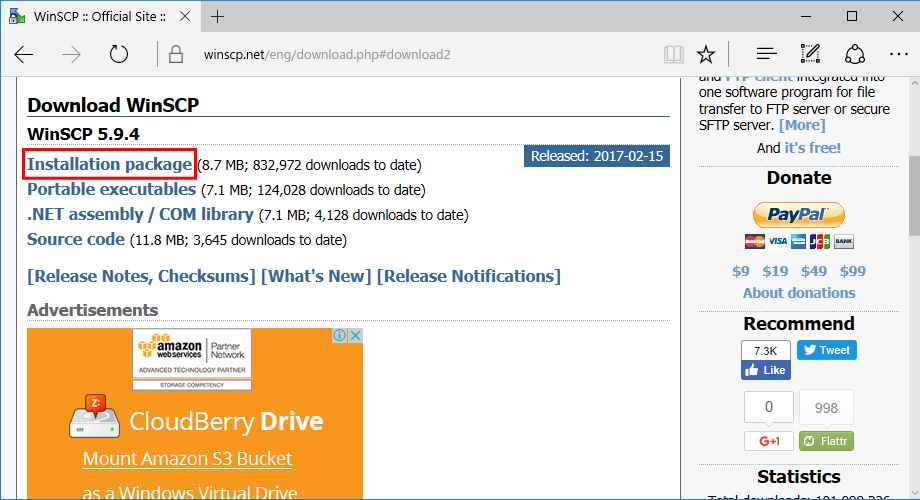This screenshot has width=920, height=500.
Task: Open the Share icon in toolbar
Action: 854,54
